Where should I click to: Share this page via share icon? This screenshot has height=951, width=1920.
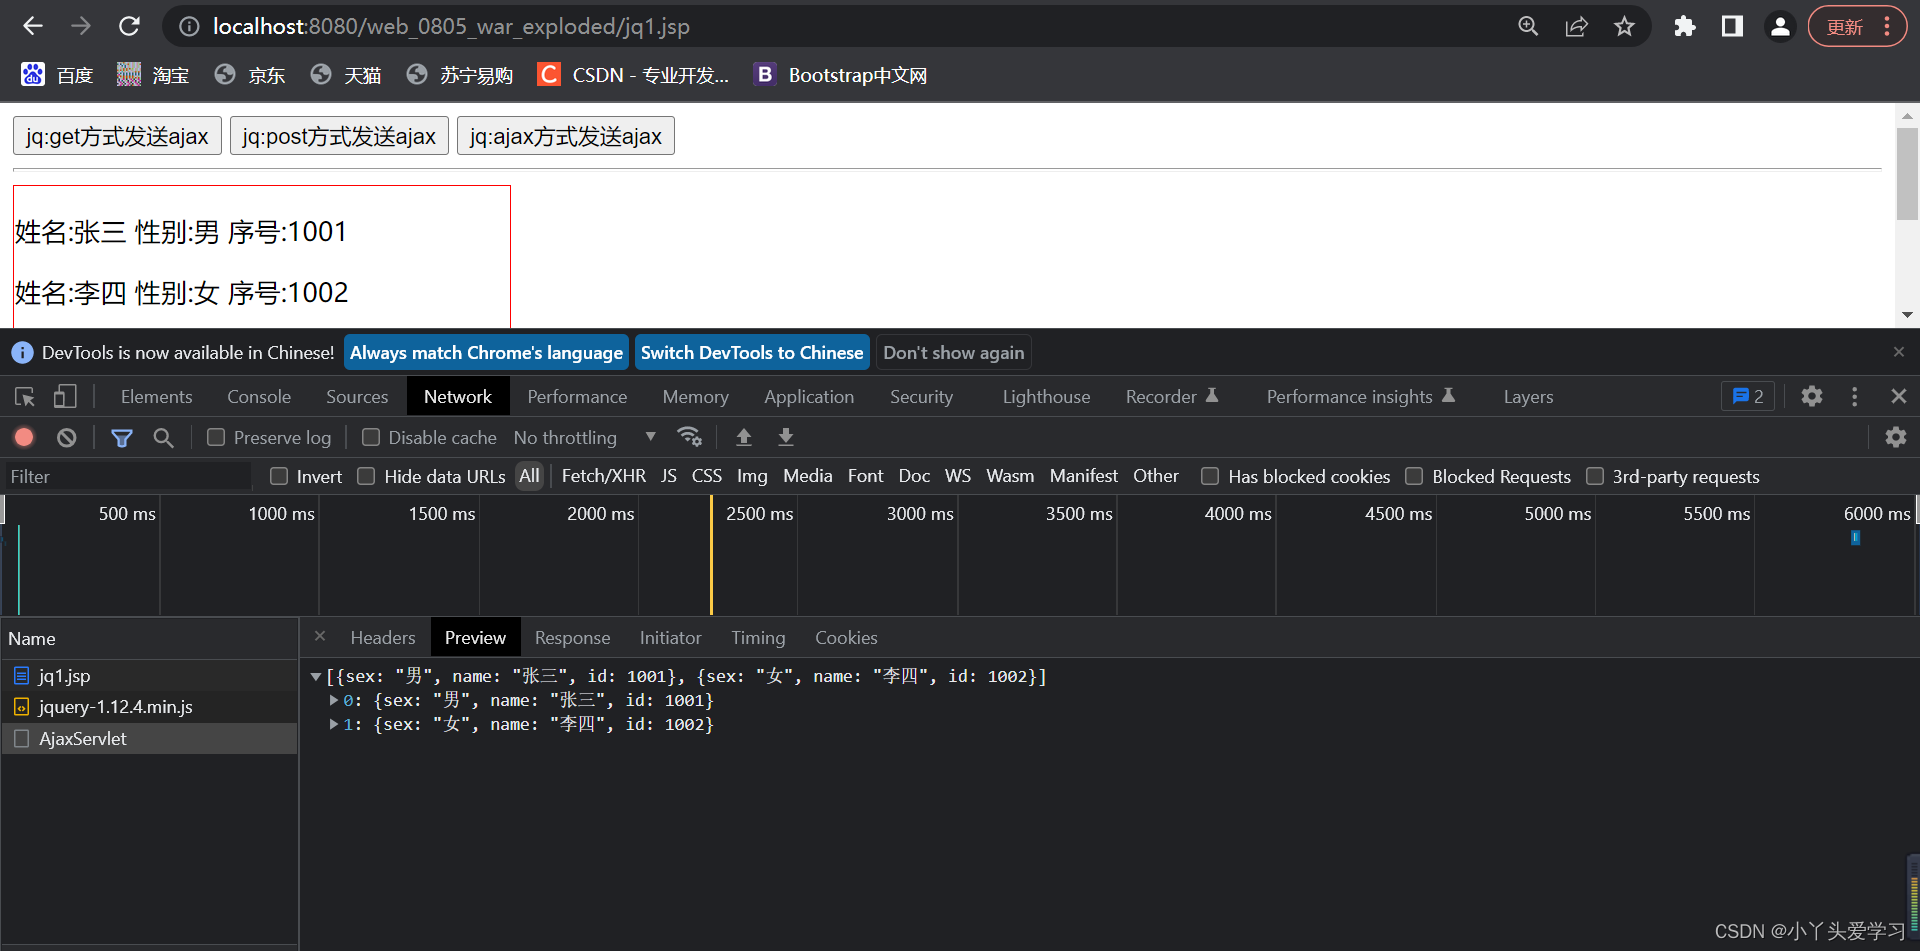click(x=1577, y=26)
